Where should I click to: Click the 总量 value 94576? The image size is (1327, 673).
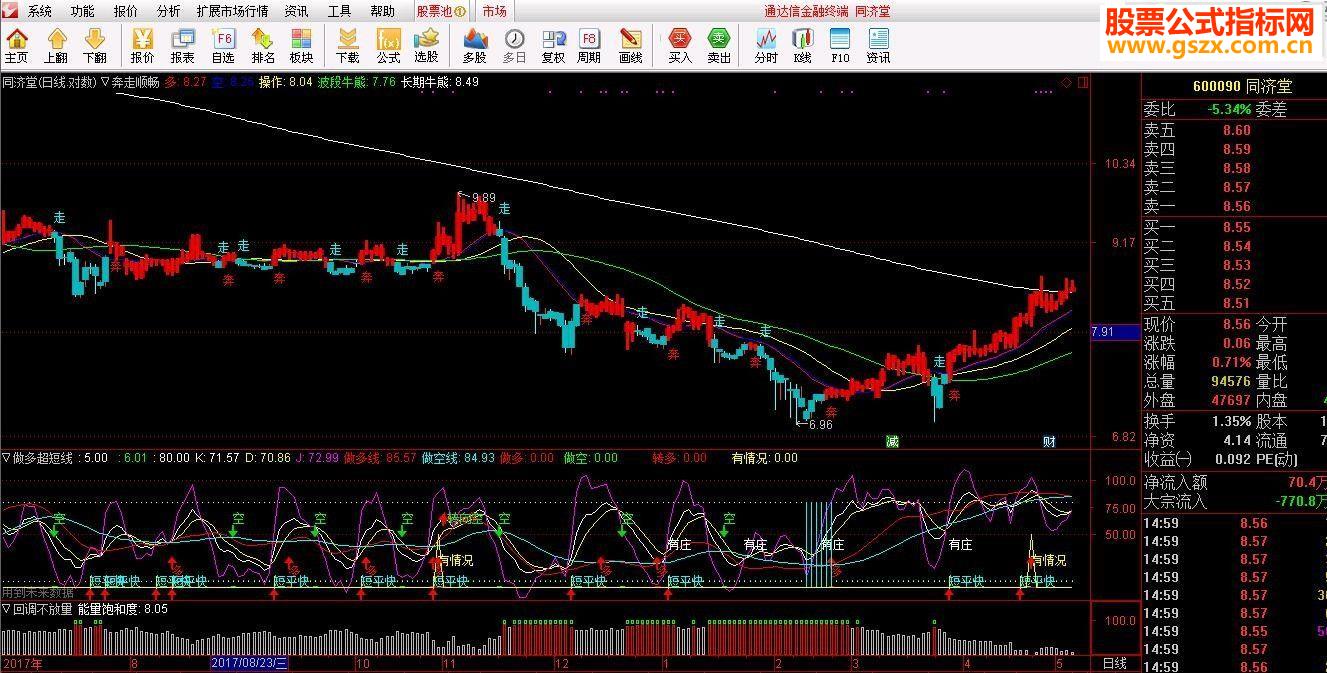click(1230, 381)
